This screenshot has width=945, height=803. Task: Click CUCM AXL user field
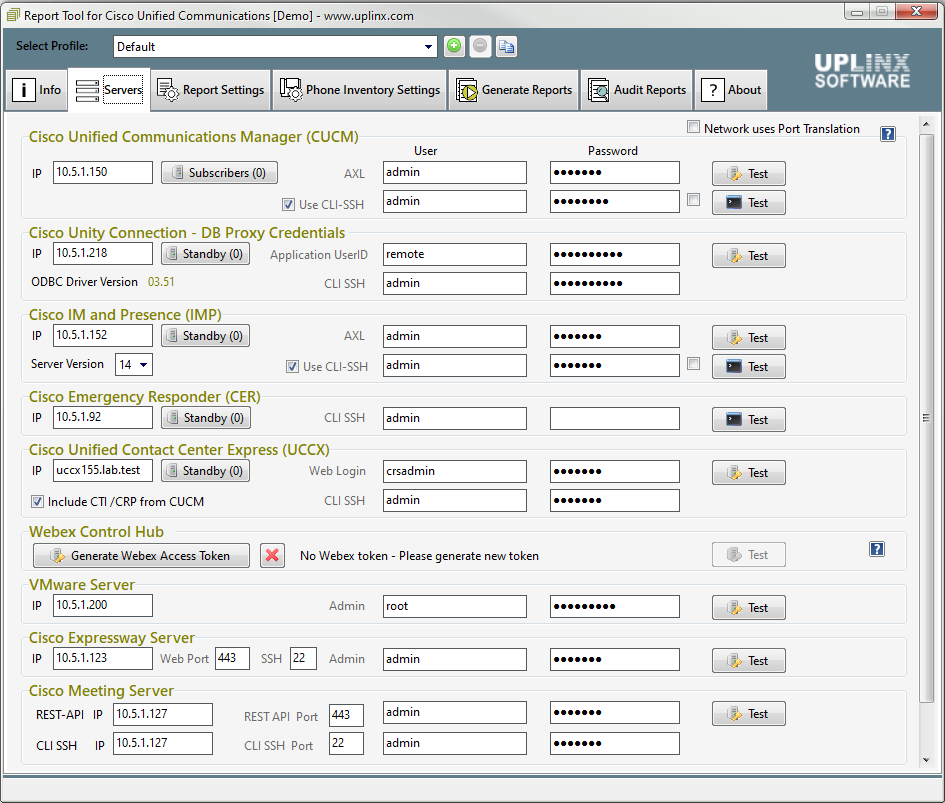point(454,172)
